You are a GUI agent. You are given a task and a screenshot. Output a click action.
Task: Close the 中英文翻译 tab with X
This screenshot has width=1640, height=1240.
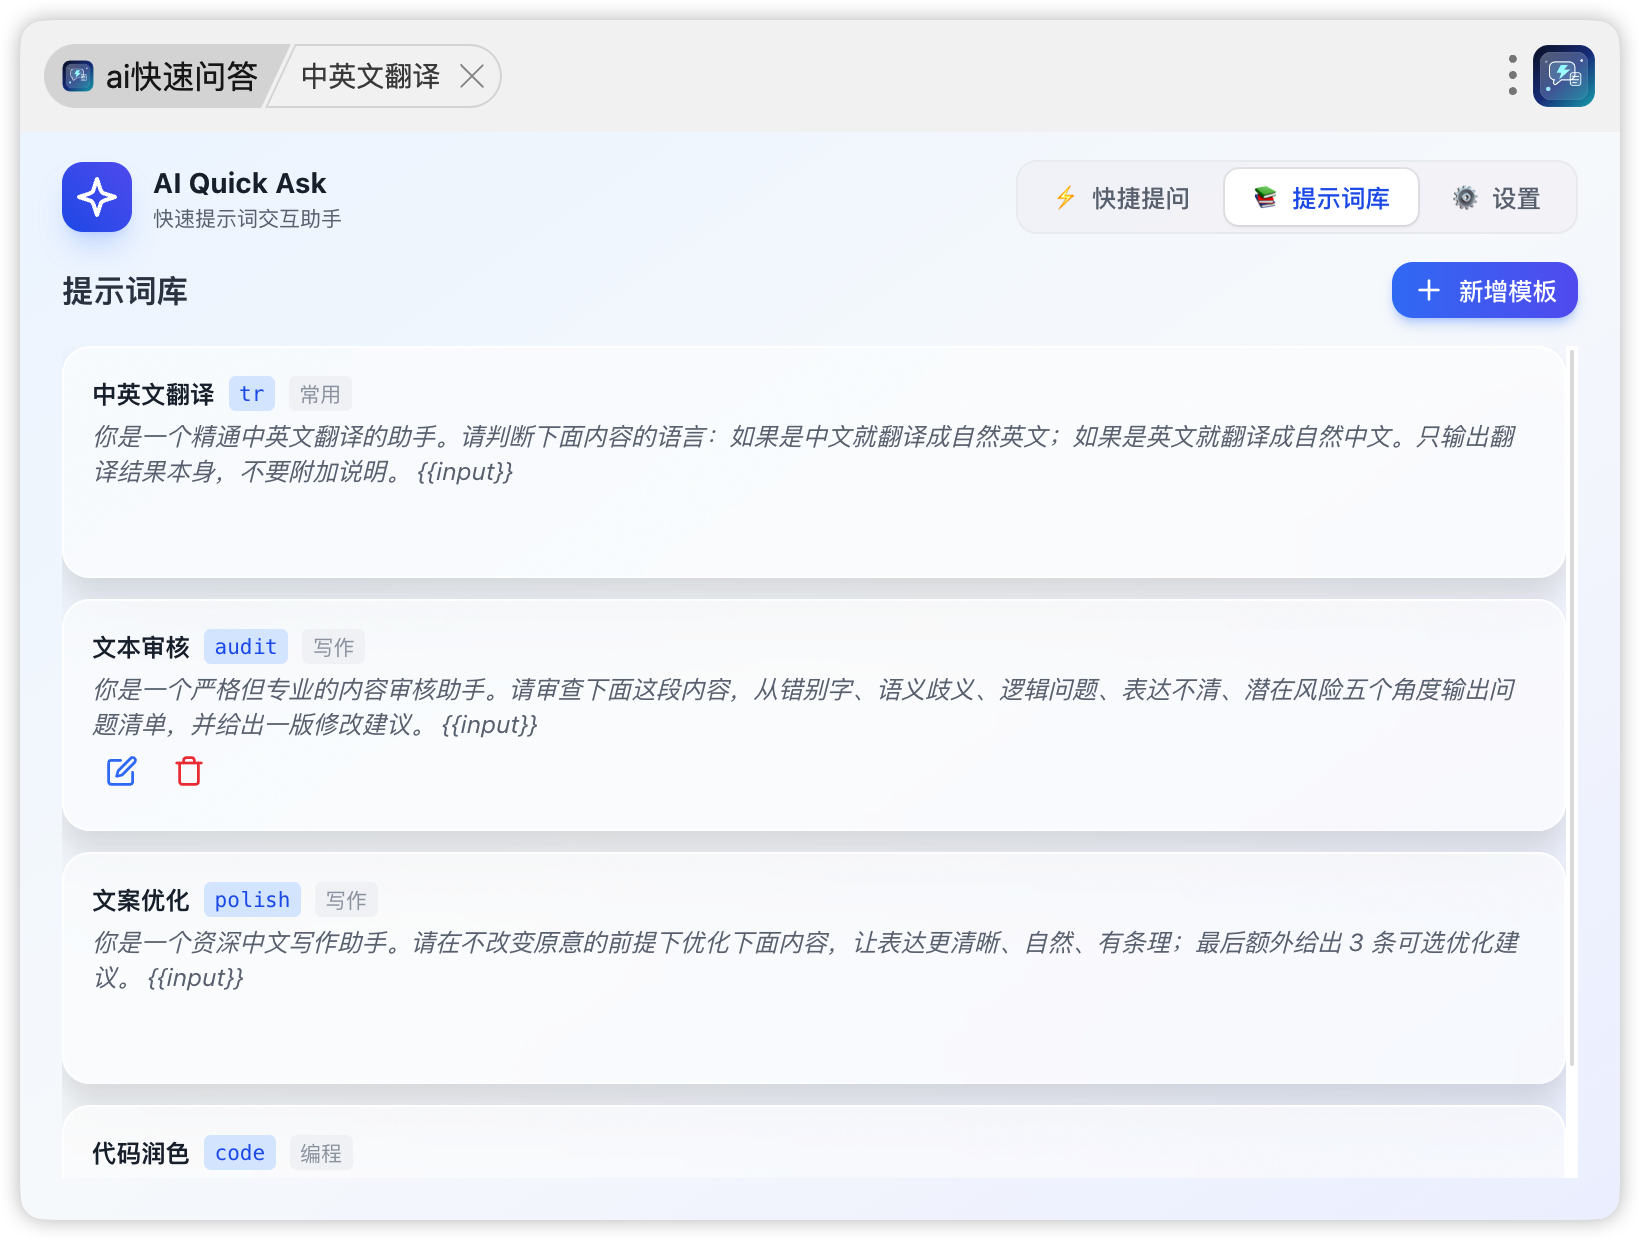(x=472, y=76)
